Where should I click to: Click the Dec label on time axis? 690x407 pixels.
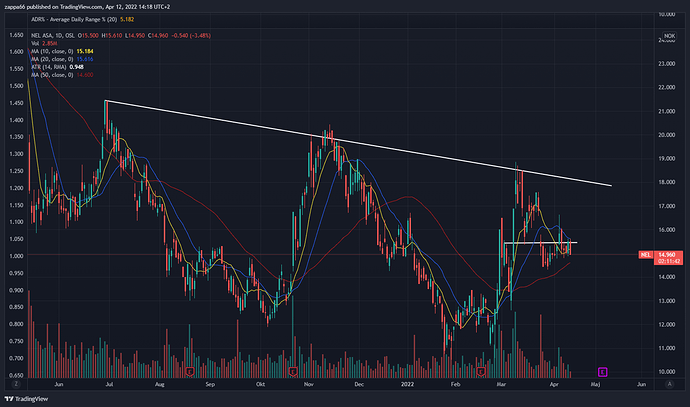point(359,384)
